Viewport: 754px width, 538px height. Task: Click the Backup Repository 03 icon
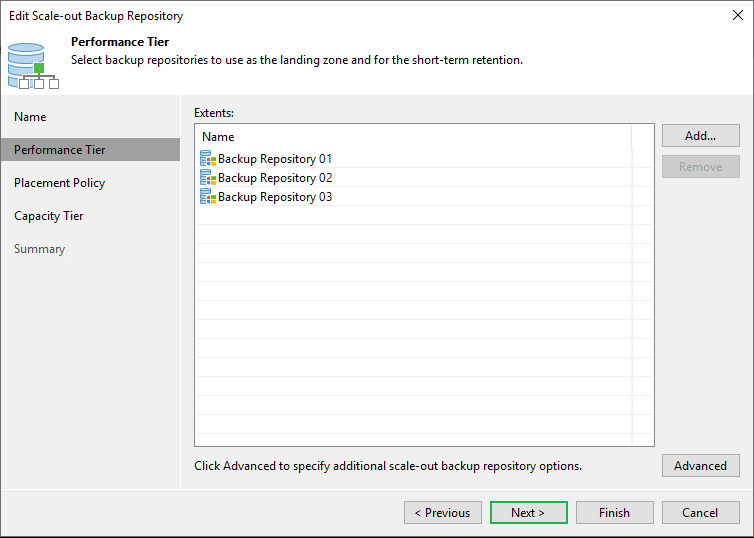pos(208,197)
